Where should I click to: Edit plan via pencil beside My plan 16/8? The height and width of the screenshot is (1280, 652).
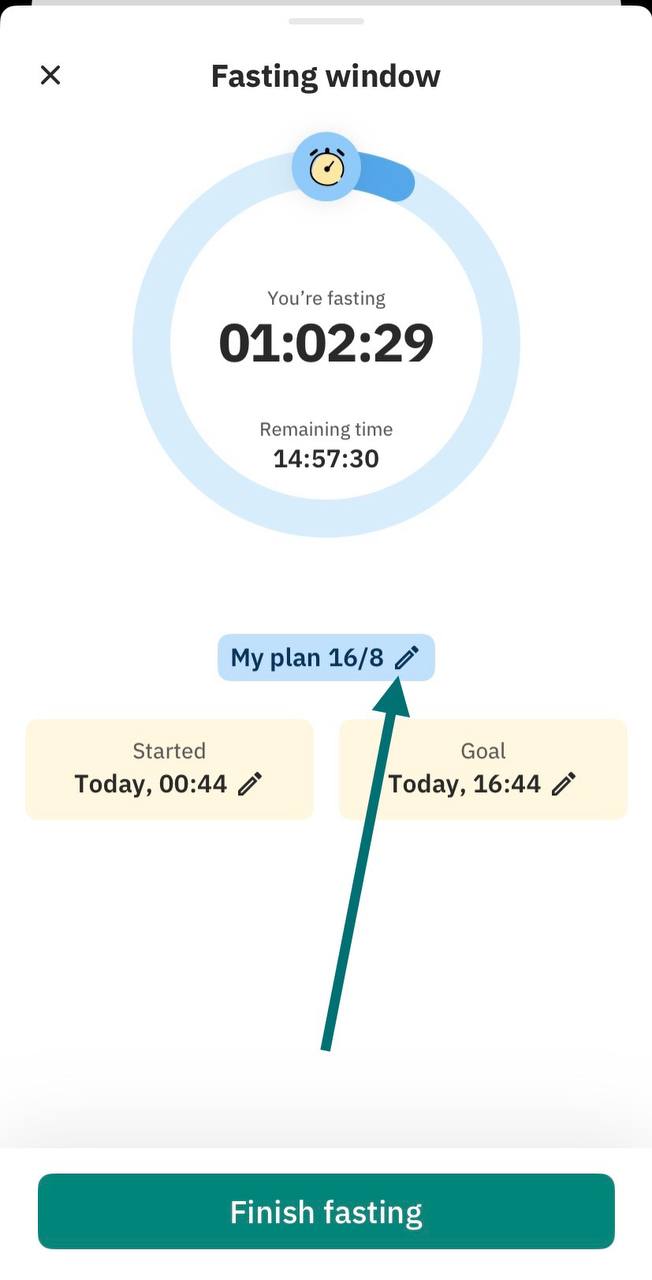[406, 657]
